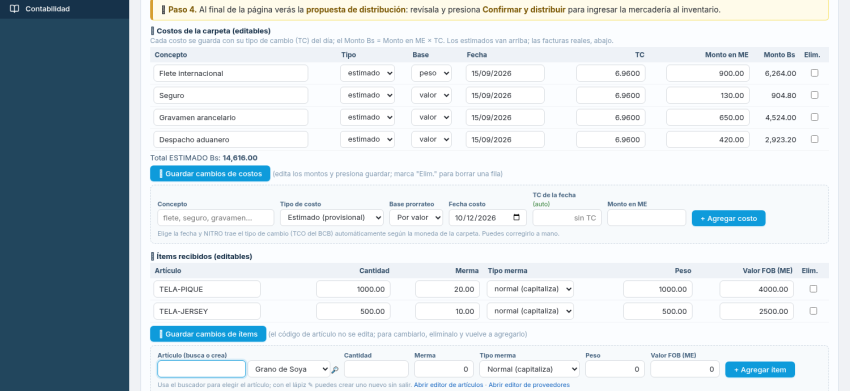Check Elim. box for Gravamen arancelario
Viewport: 850px width, 391px height.
coord(814,117)
